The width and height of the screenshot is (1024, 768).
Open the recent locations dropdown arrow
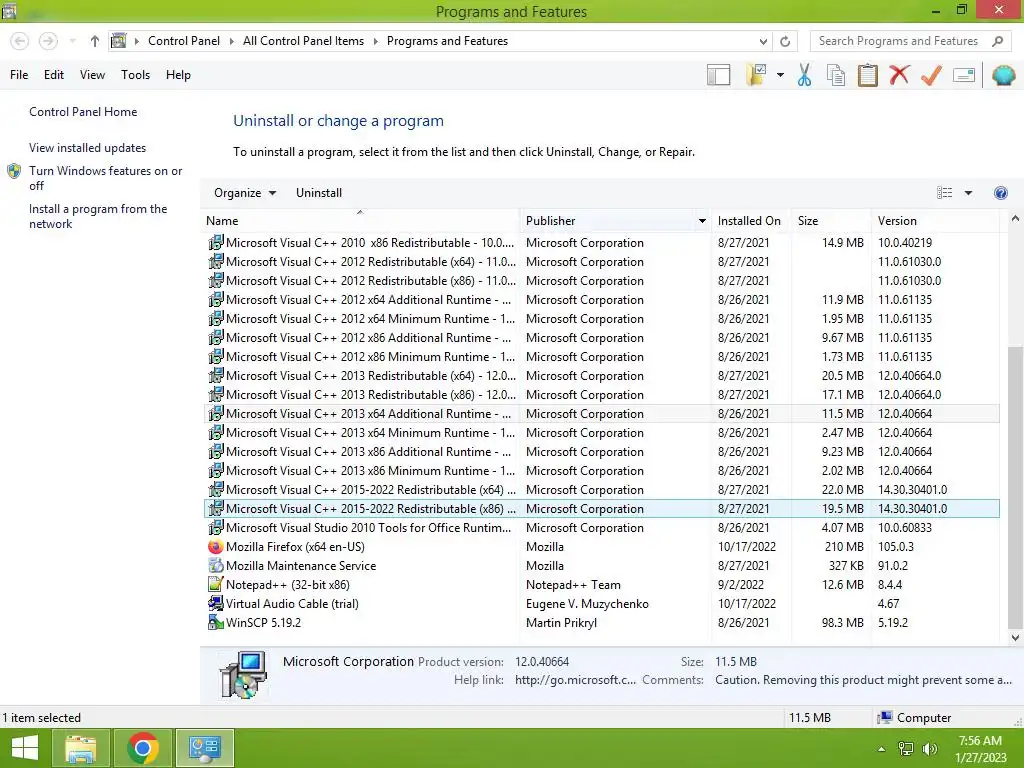(72, 41)
